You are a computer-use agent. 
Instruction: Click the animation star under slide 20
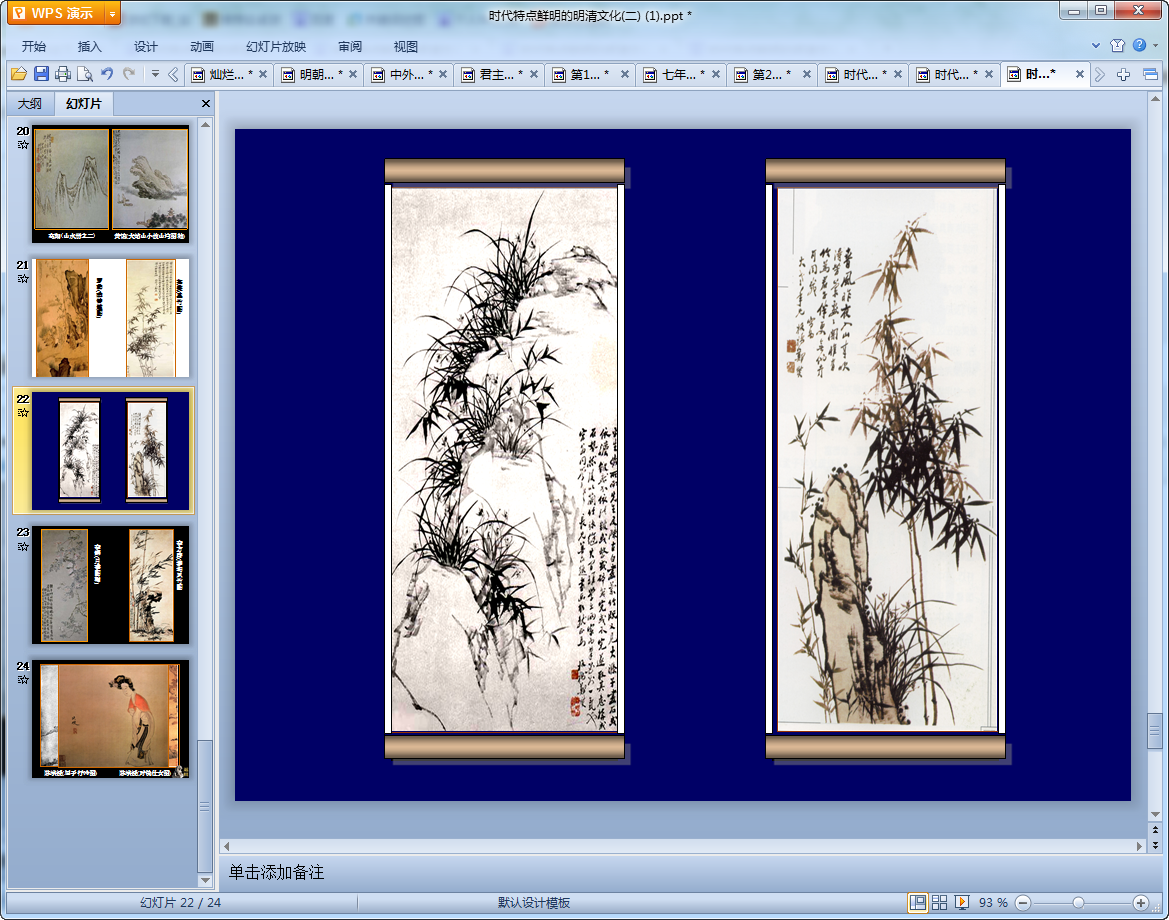(23, 145)
